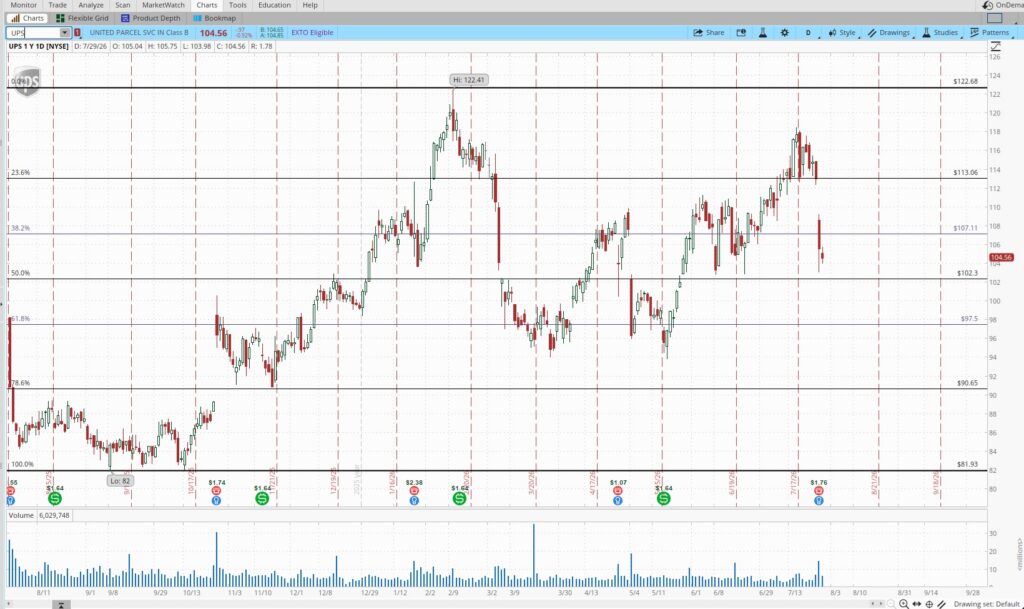
Task: Open the Drawings dropdown
Action: [x=889, y=33]
